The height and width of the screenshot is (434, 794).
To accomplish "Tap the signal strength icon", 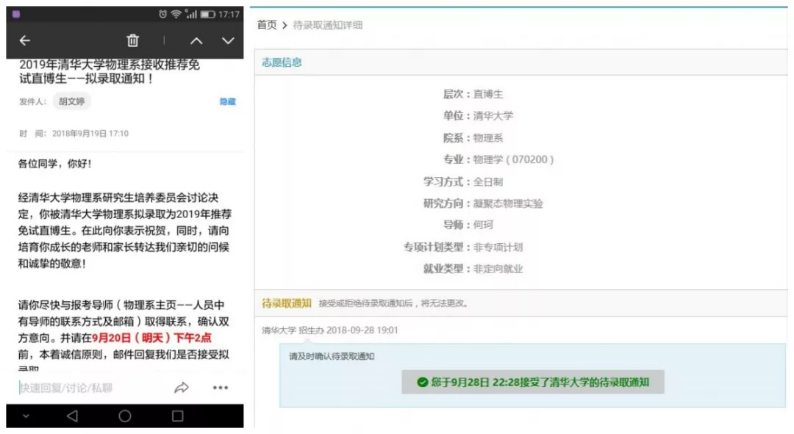I will pos(191,14).
